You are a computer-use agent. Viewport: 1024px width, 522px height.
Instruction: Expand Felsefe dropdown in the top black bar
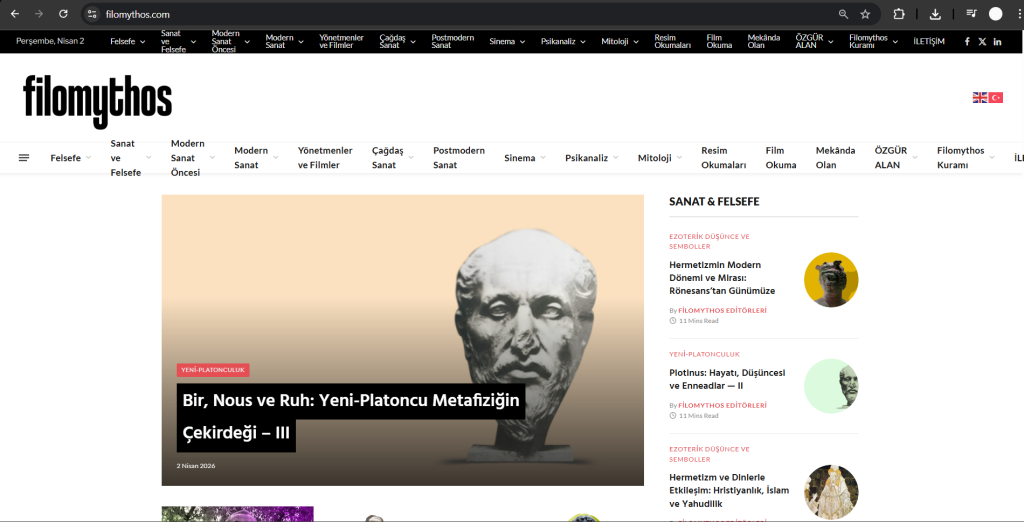coord(127,41)
